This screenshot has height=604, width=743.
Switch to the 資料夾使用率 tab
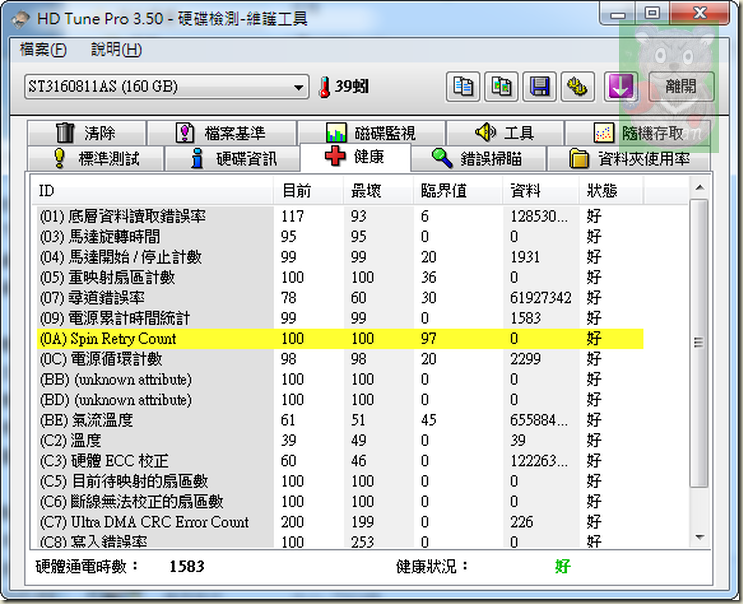(x=629, y=158)
